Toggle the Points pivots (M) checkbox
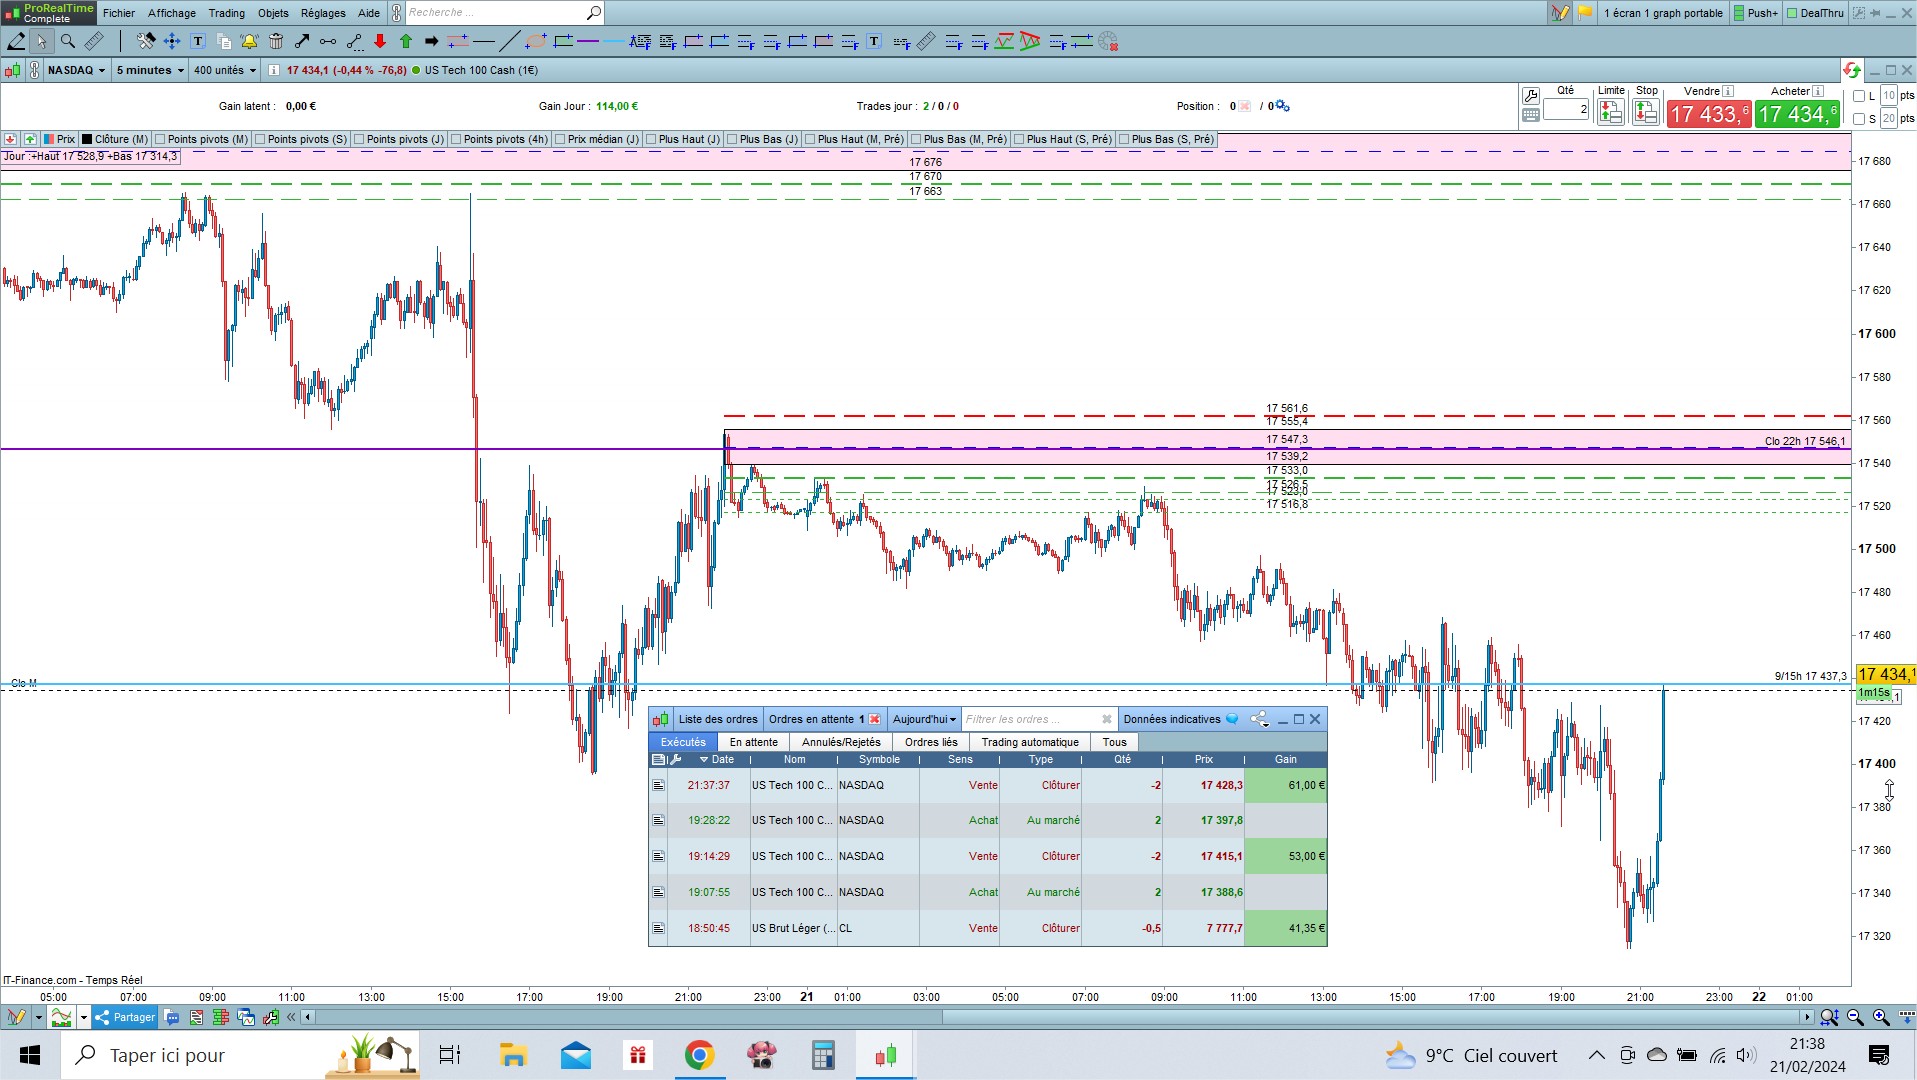The height and width of the screenshot is (1080, 1917). pos(161,139)
